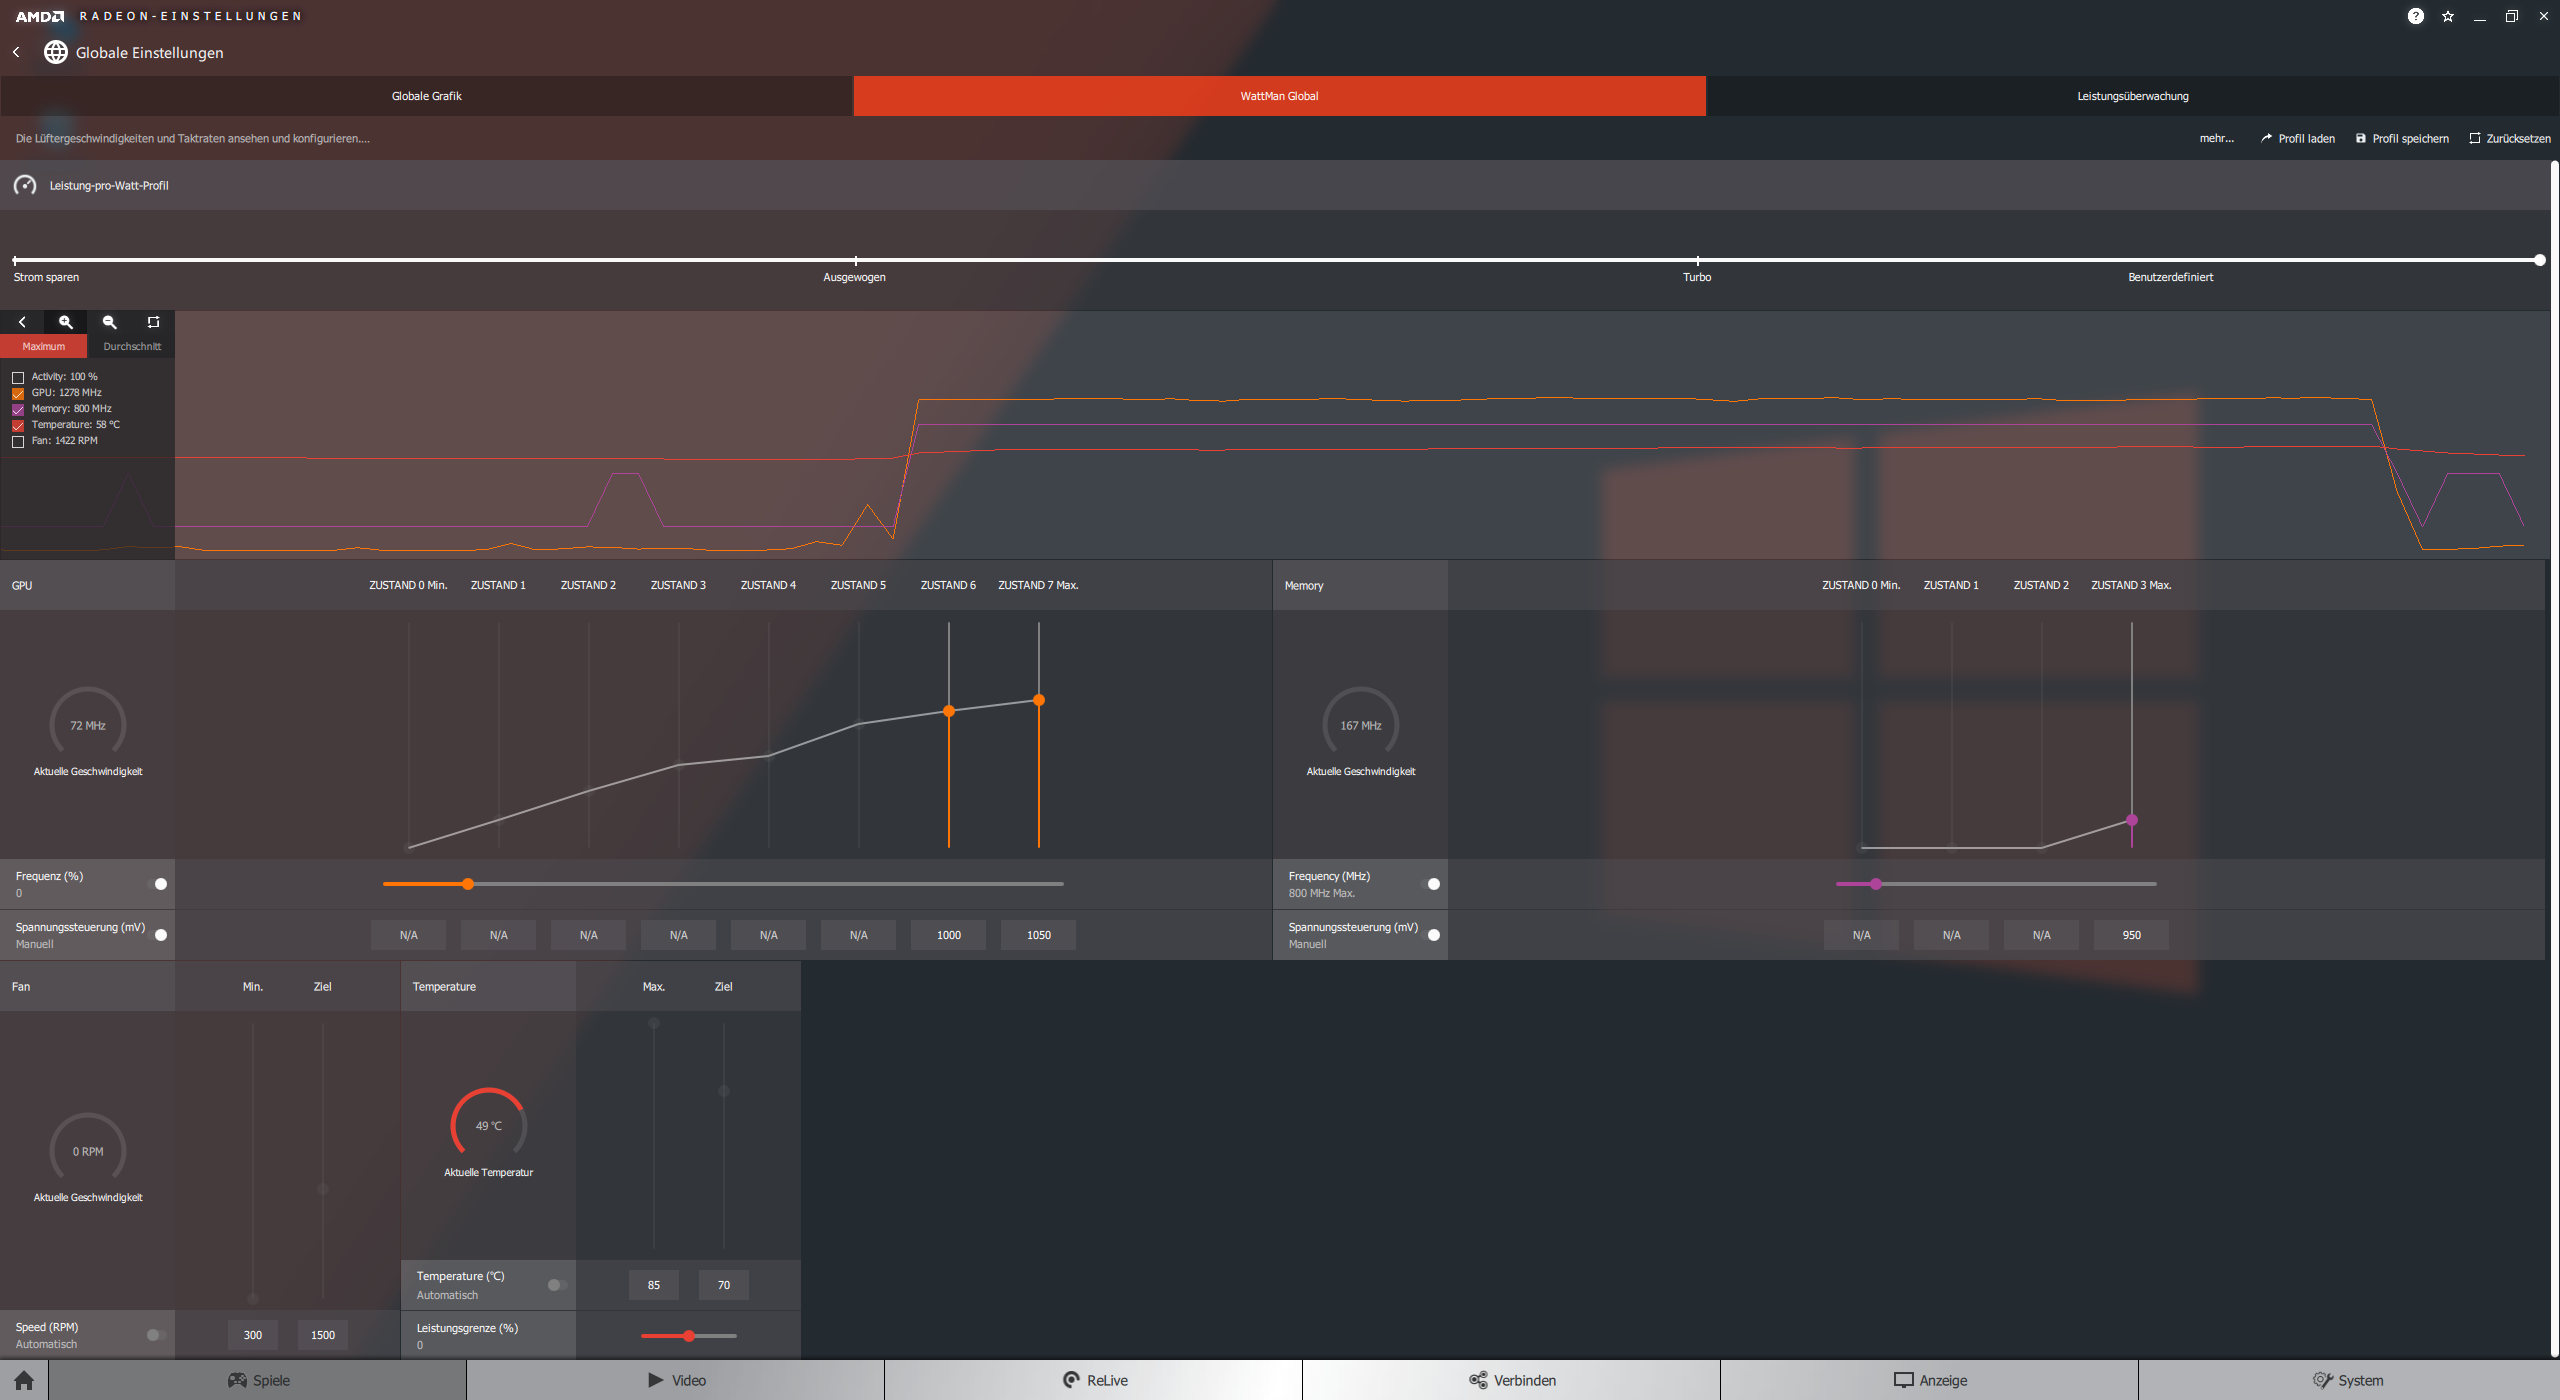The height and width of the screenshot is (1400, 2560).
Task: Select the Ausgewogen profile point
Action: pos(855,260)
